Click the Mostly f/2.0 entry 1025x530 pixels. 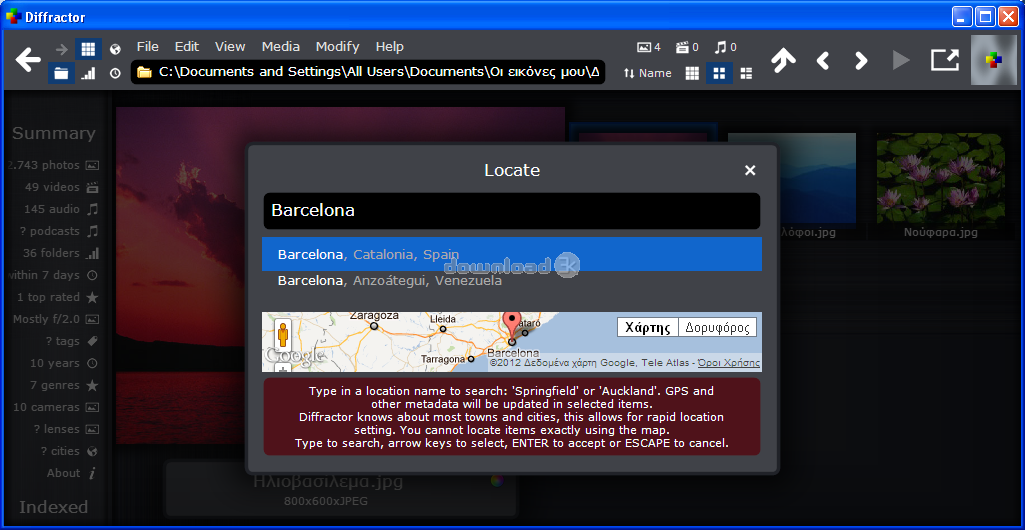(x=56, y=320)
